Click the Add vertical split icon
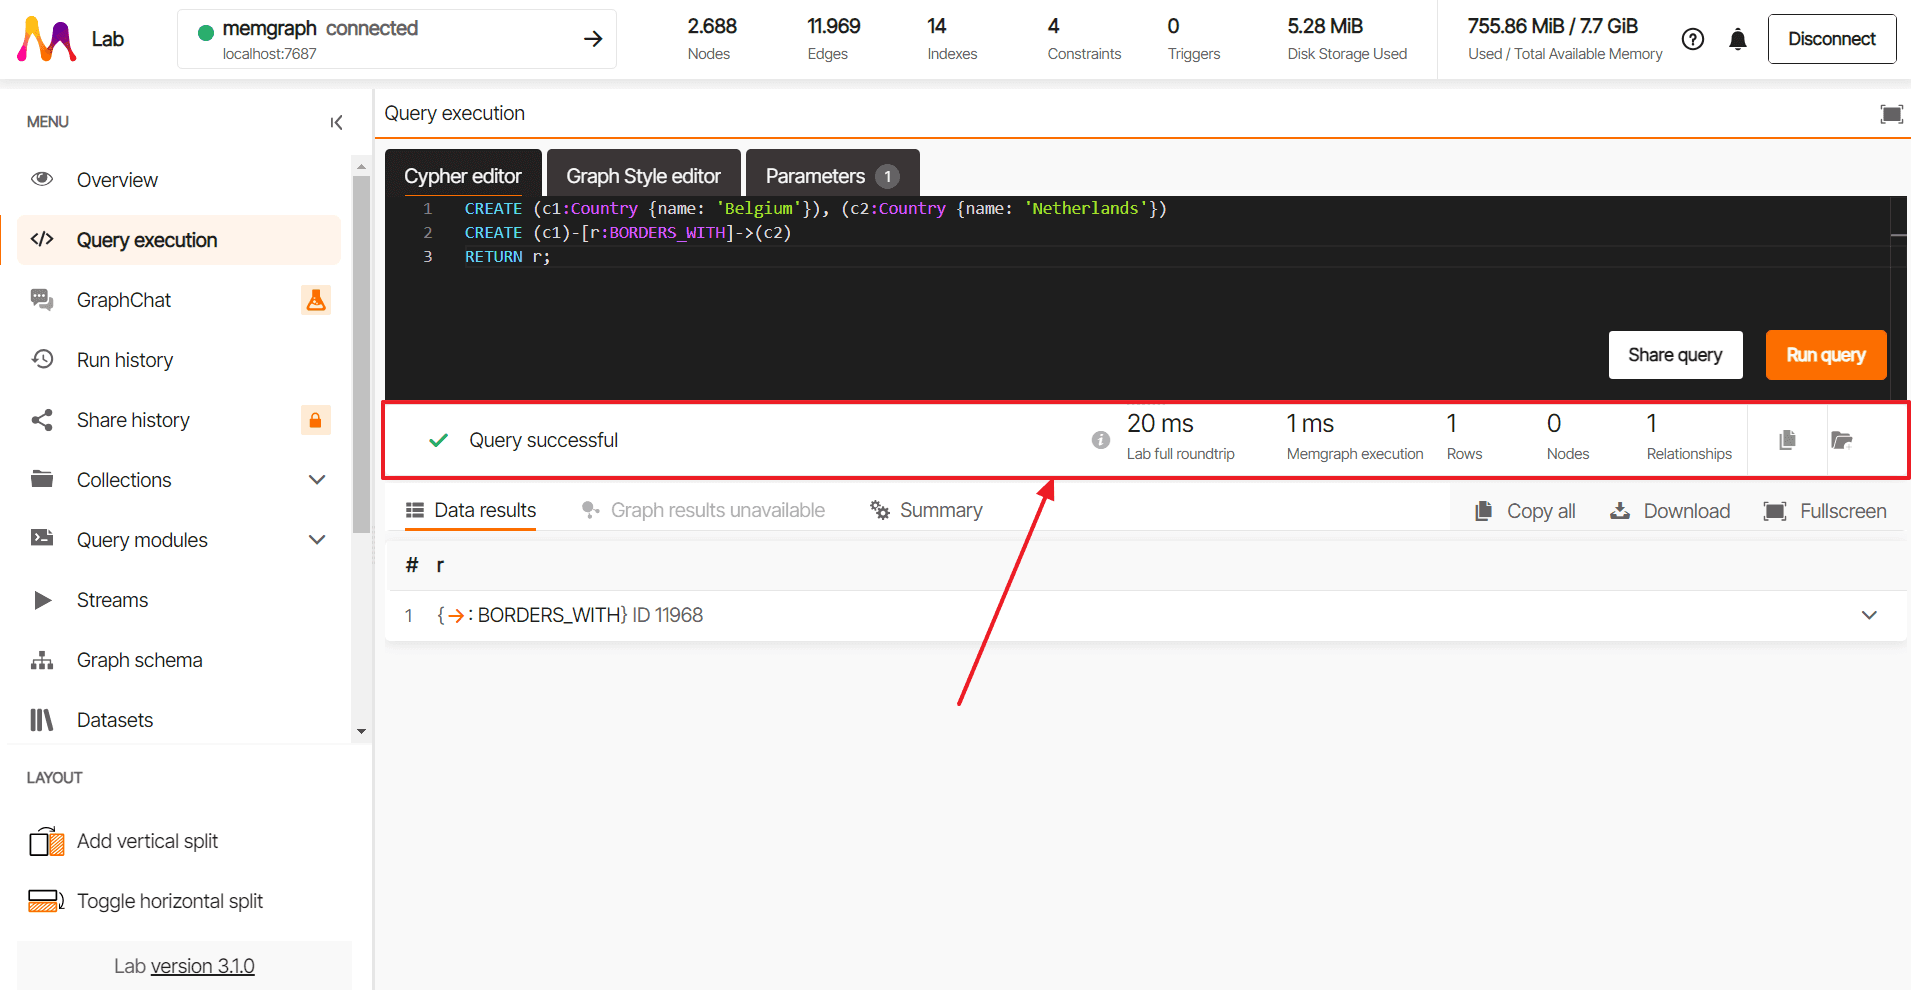1911x990 pixels. point(47,841)
